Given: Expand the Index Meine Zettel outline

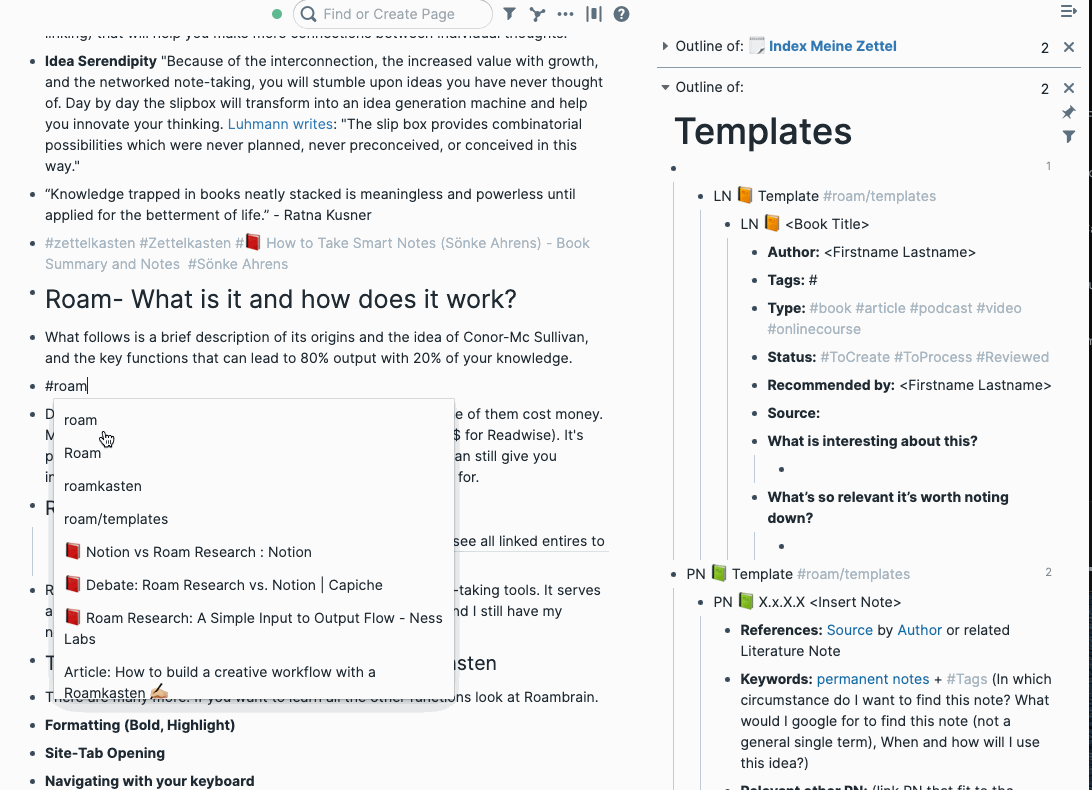Looking at the screenshot, I should click(x=665, y=46).
